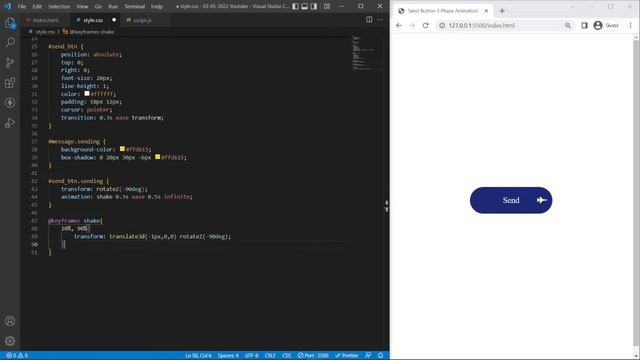
Task: Show errors and warnings in status bar
Action: click(17, 356)
